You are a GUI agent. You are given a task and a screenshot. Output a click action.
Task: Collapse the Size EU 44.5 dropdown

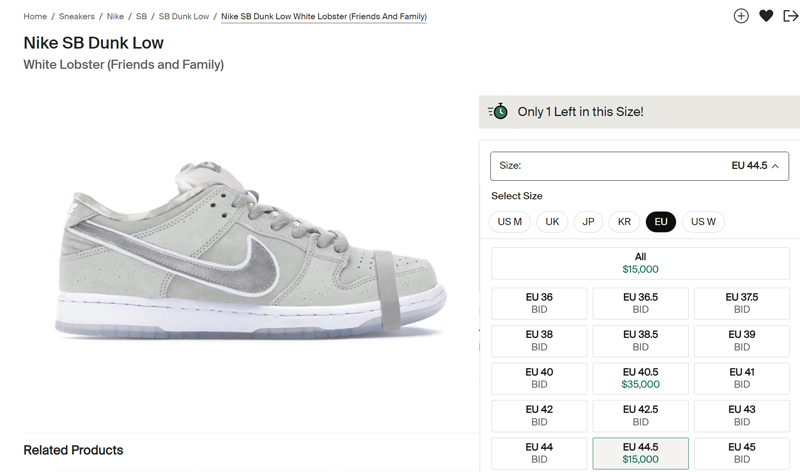(640, 166)
